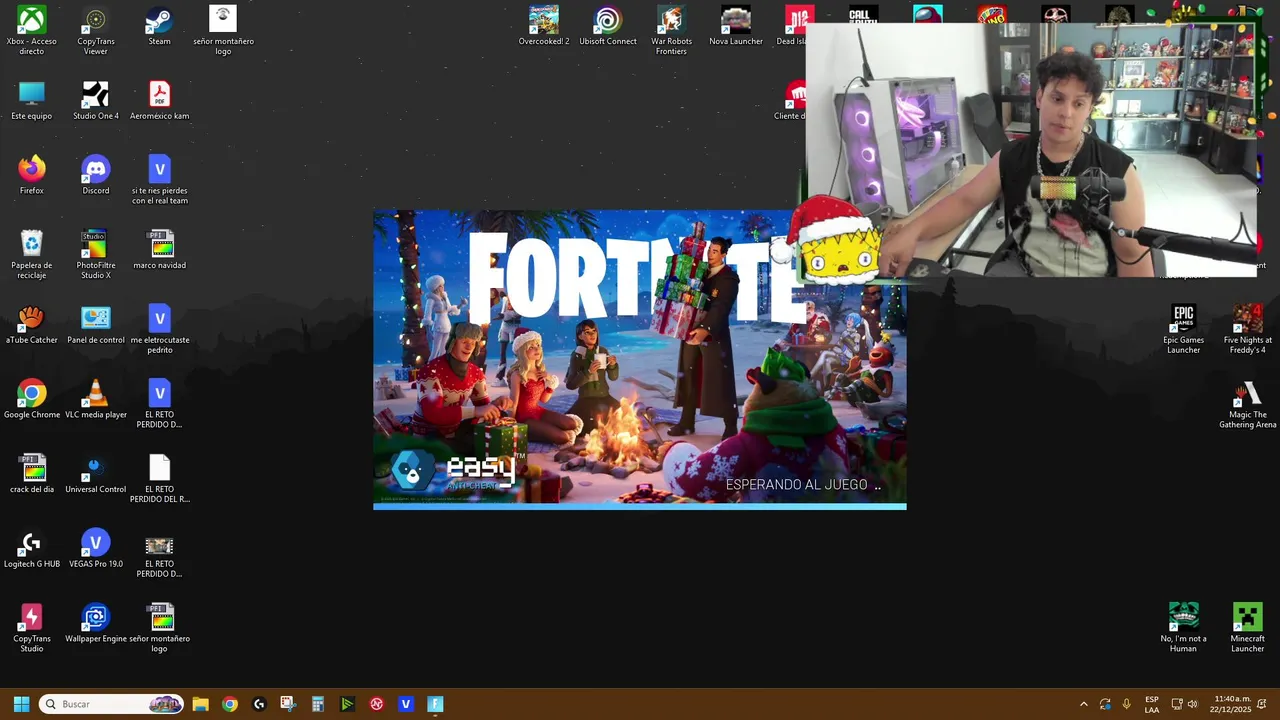
Task: Open Este equipo on the desktop
Action: coord(31,101)
